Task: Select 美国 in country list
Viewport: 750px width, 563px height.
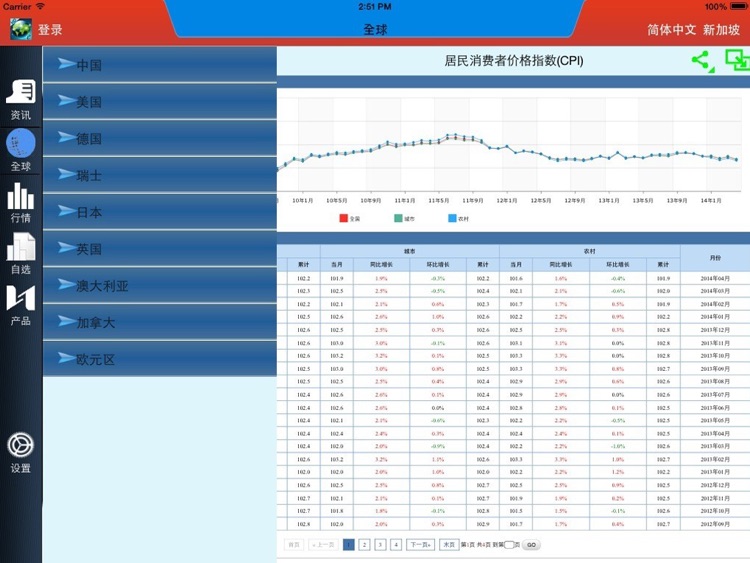Action: tap(160, 101)
